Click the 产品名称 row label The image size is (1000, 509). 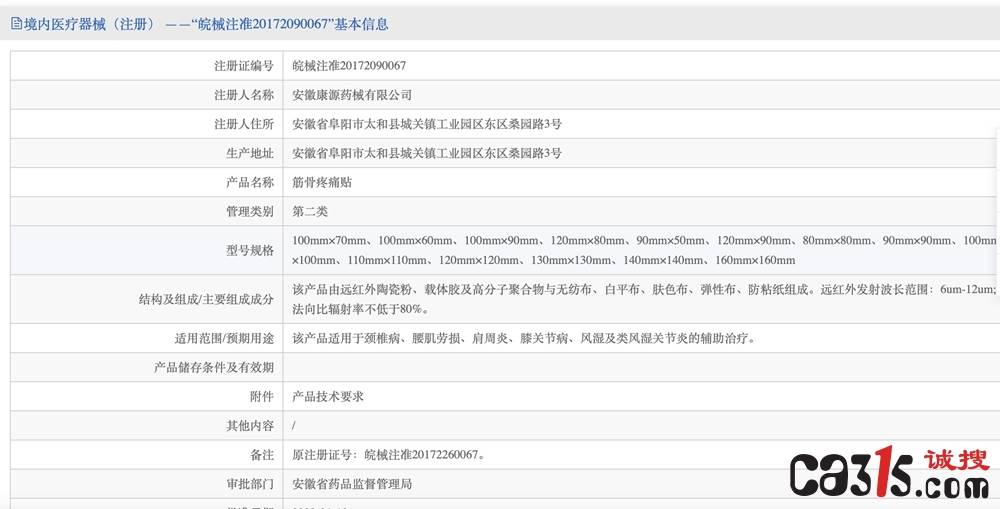click(249, 183)
